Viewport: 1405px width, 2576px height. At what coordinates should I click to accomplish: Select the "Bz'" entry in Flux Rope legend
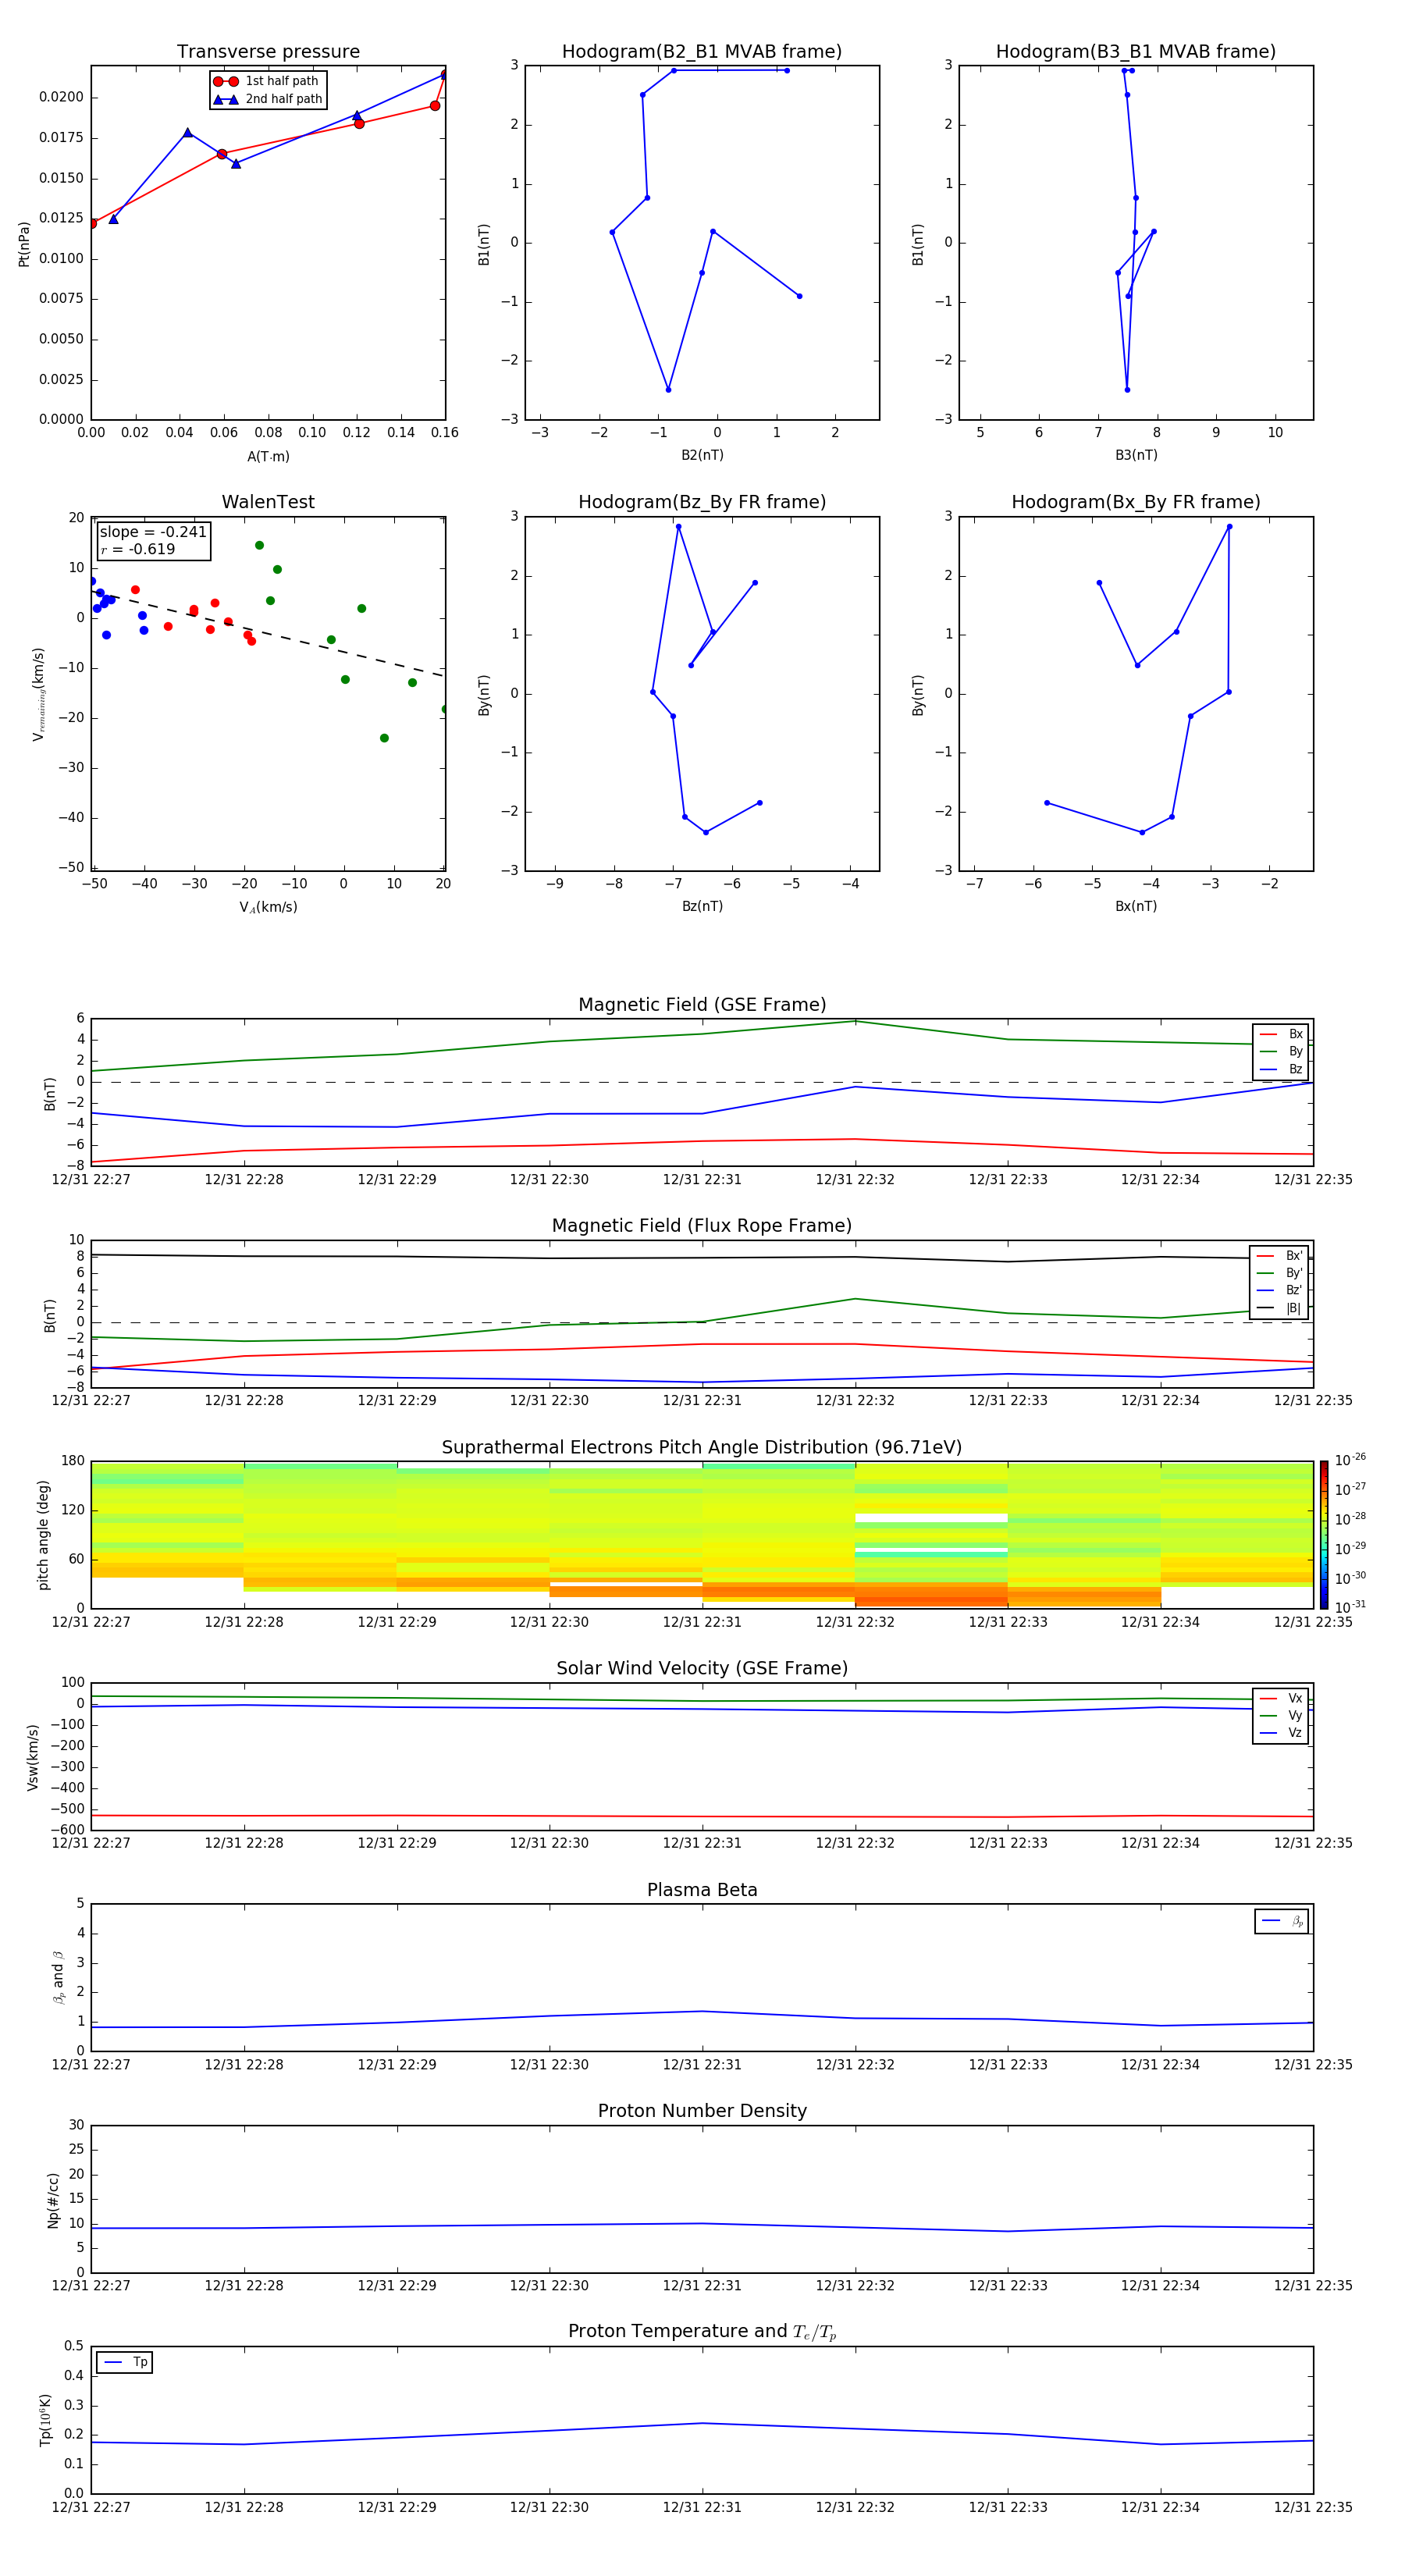(x=1279, y=1291)
